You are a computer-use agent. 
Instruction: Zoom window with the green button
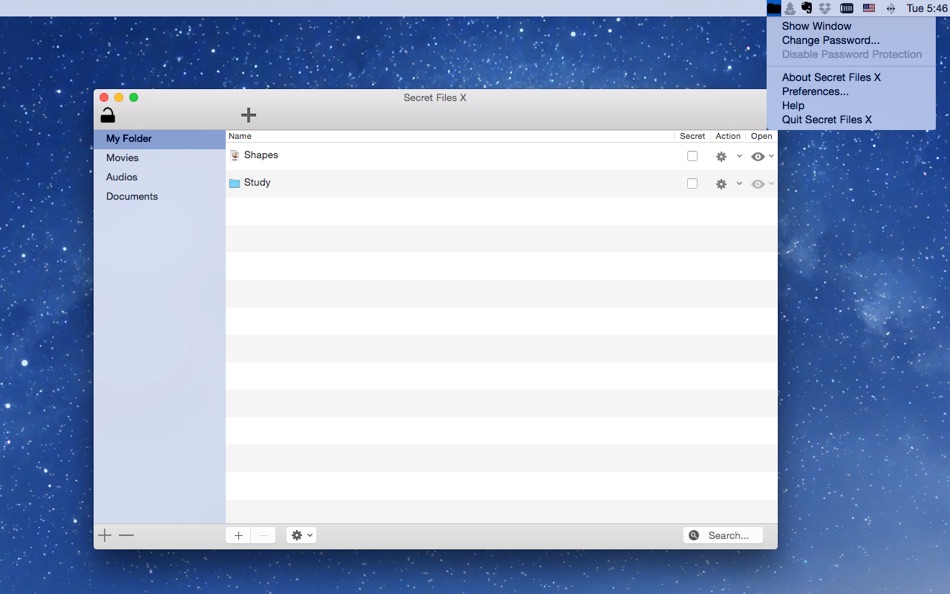pyautogui.click(x=133, y=98)
